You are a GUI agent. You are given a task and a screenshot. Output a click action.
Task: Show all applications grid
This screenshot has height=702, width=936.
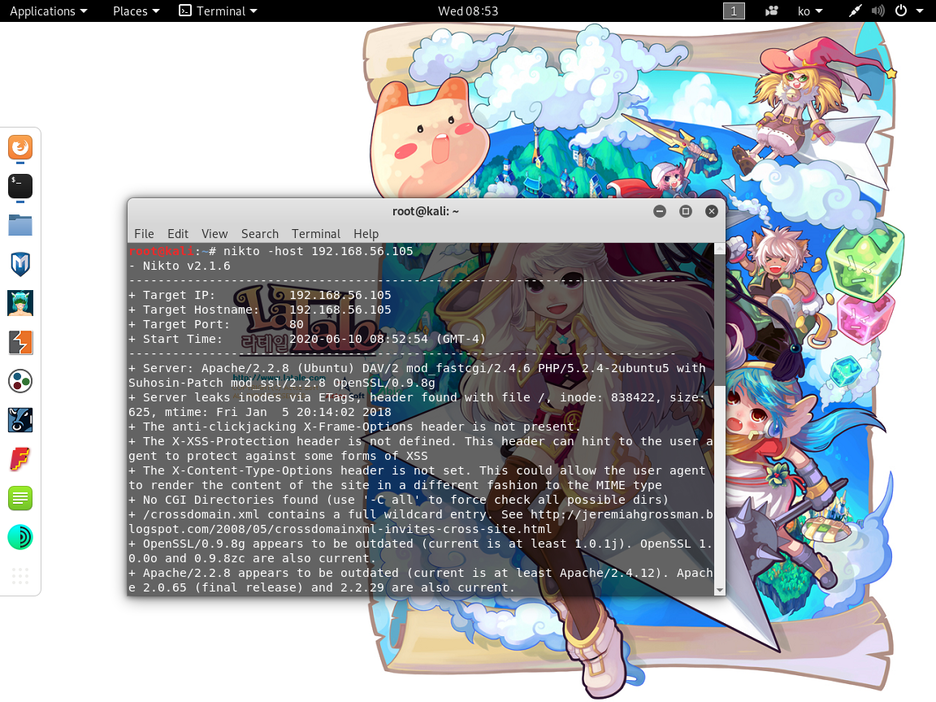(x=20, y=576)
